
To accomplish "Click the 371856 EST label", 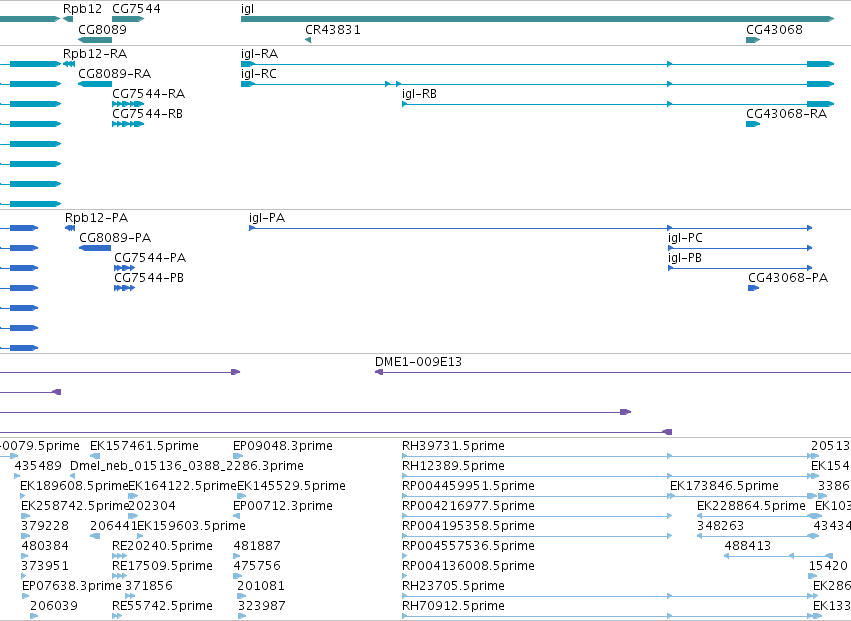I will (149, 586).
